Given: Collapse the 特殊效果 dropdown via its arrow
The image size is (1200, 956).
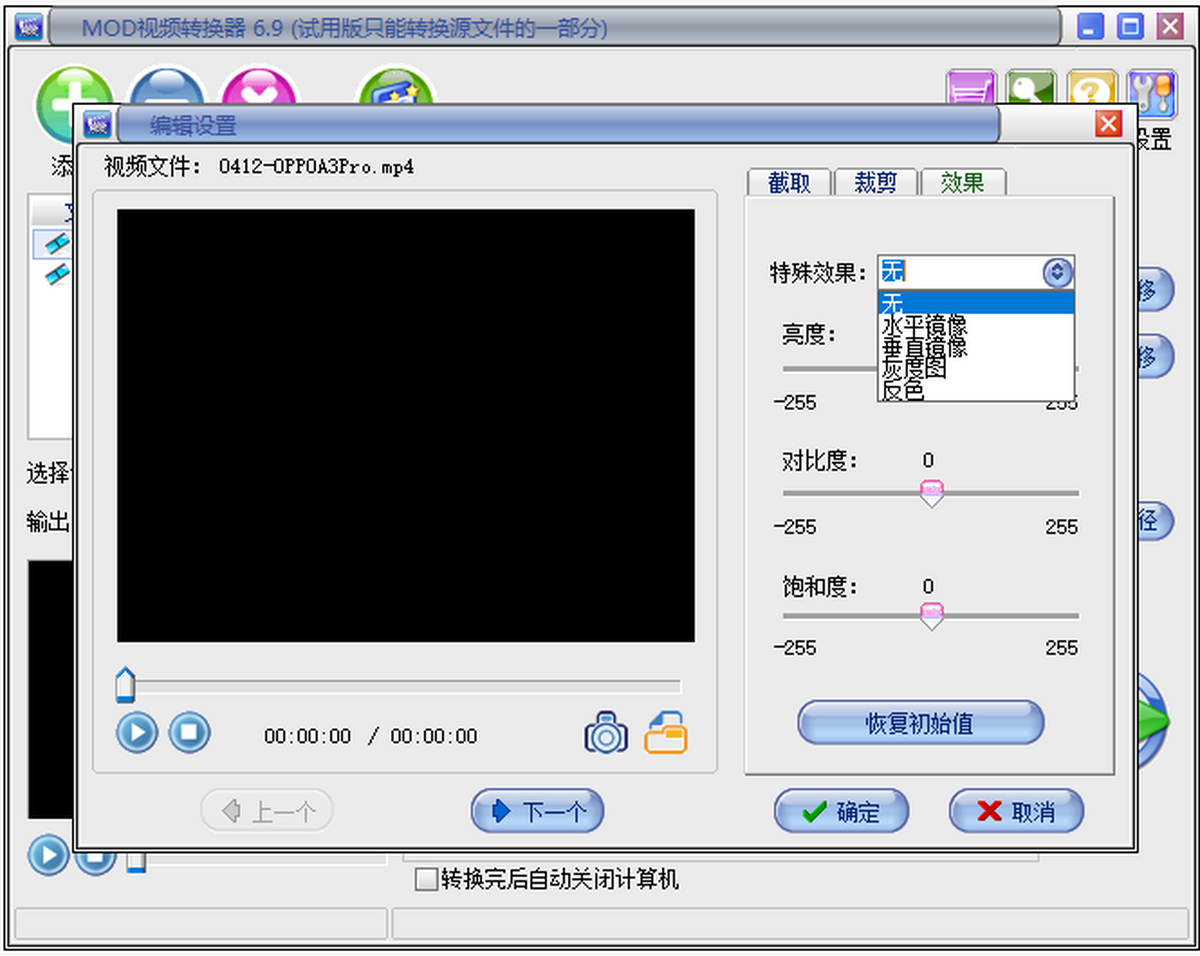Looking at the screenshot, I should (x=1057, y=272).
